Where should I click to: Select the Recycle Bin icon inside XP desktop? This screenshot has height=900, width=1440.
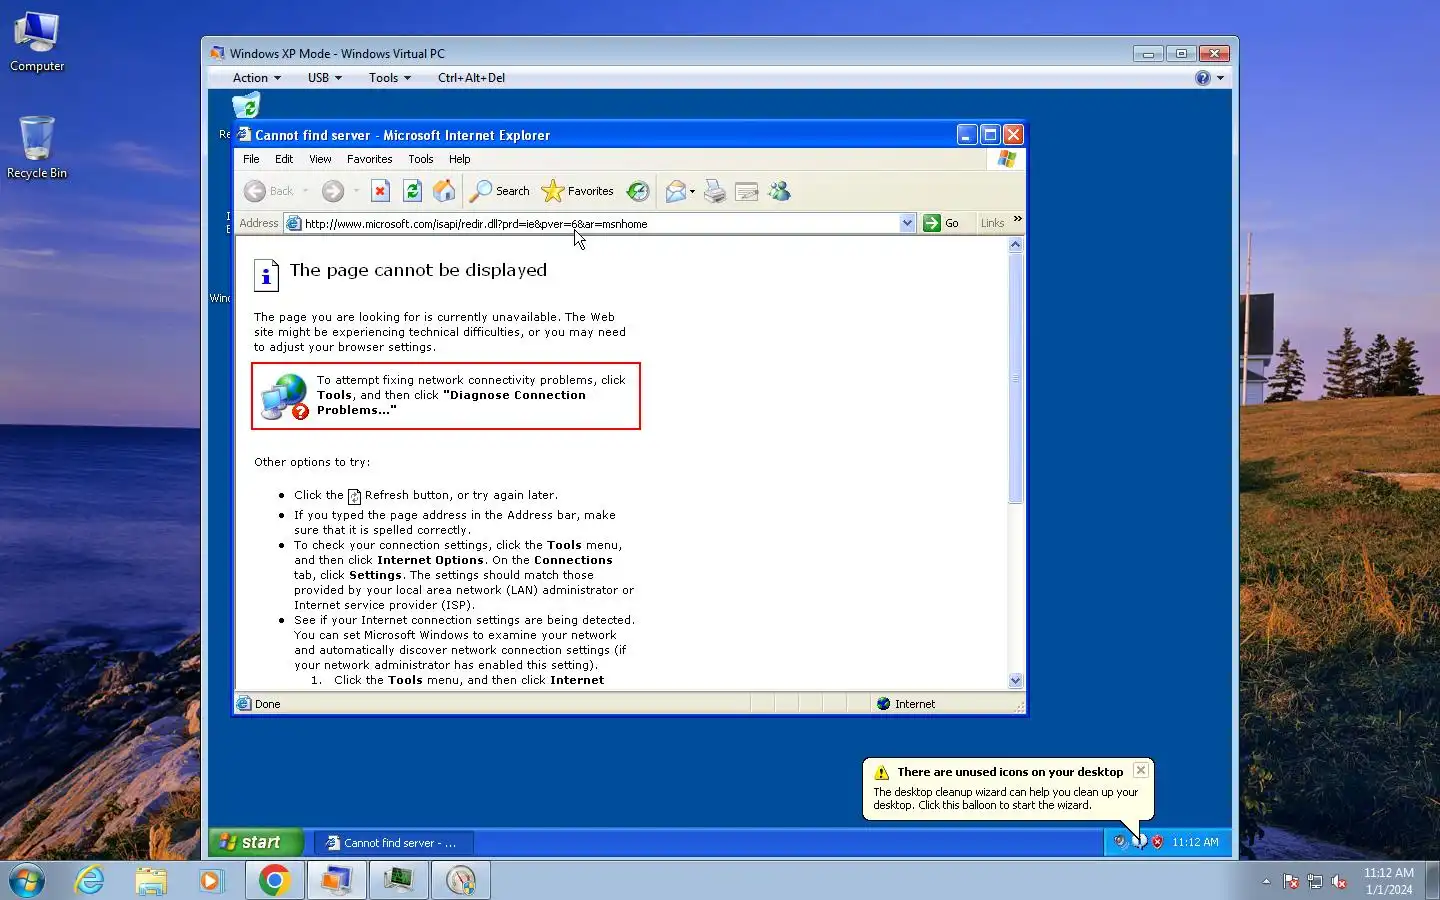[x=245, y=106]
